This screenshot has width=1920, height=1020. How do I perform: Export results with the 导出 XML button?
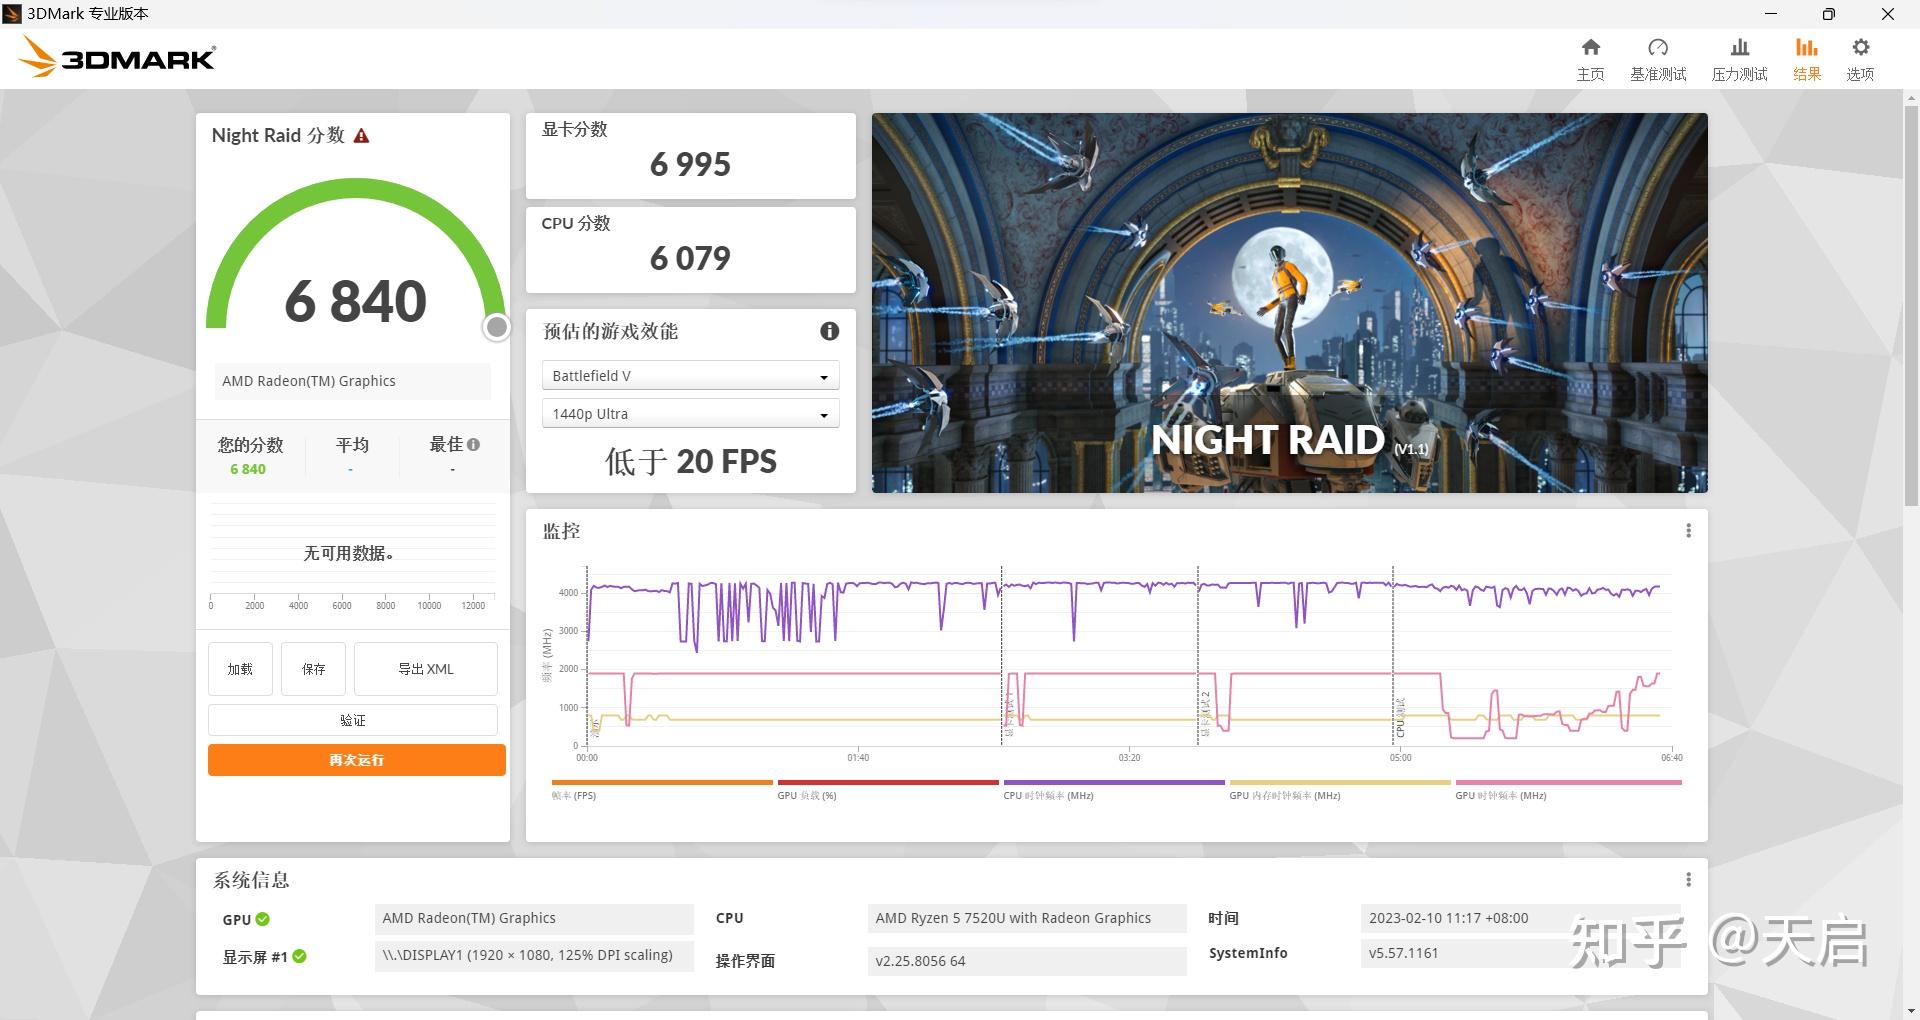(425, 668)
